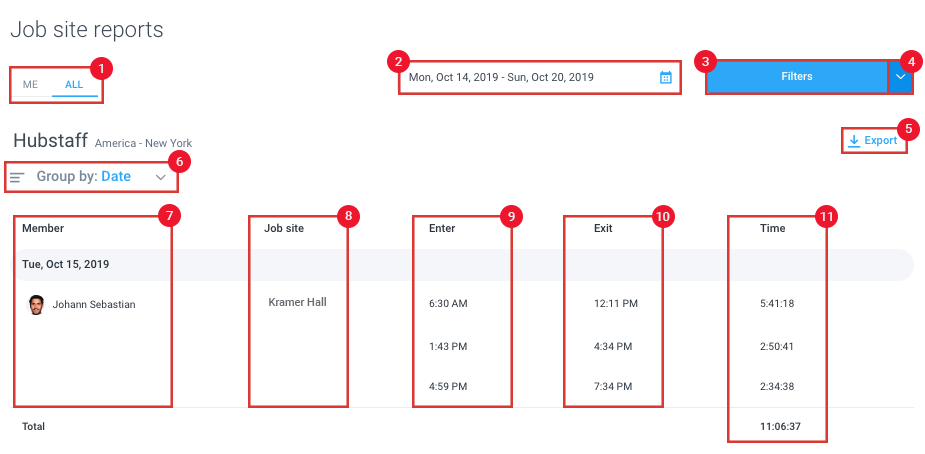Click the Time column header
925x454 pixels.
(772, 228)
